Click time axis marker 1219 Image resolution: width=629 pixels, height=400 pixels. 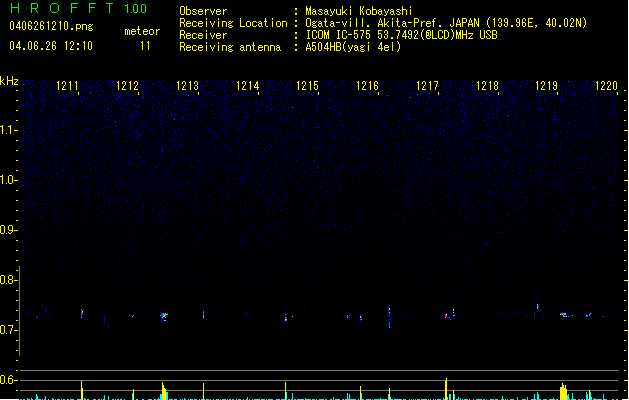[546, 85]
